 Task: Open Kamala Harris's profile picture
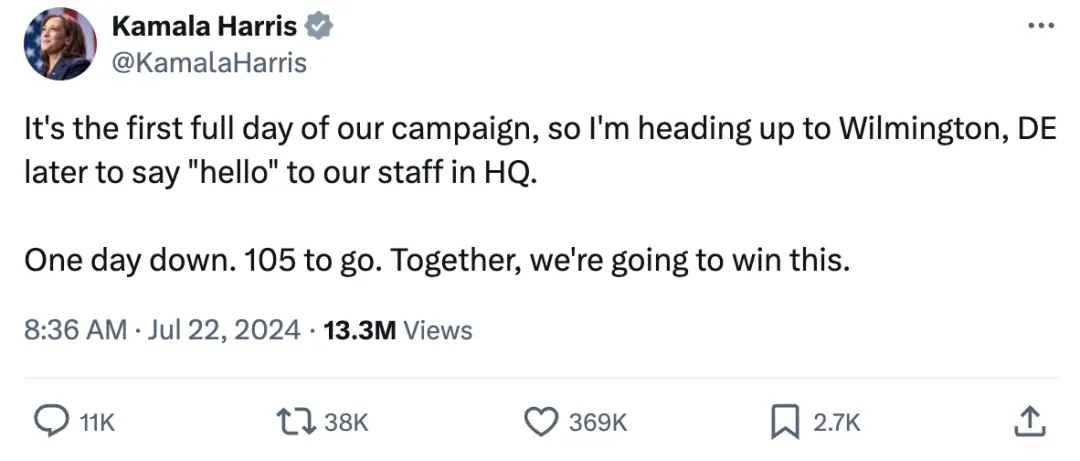tap(60, 44)
